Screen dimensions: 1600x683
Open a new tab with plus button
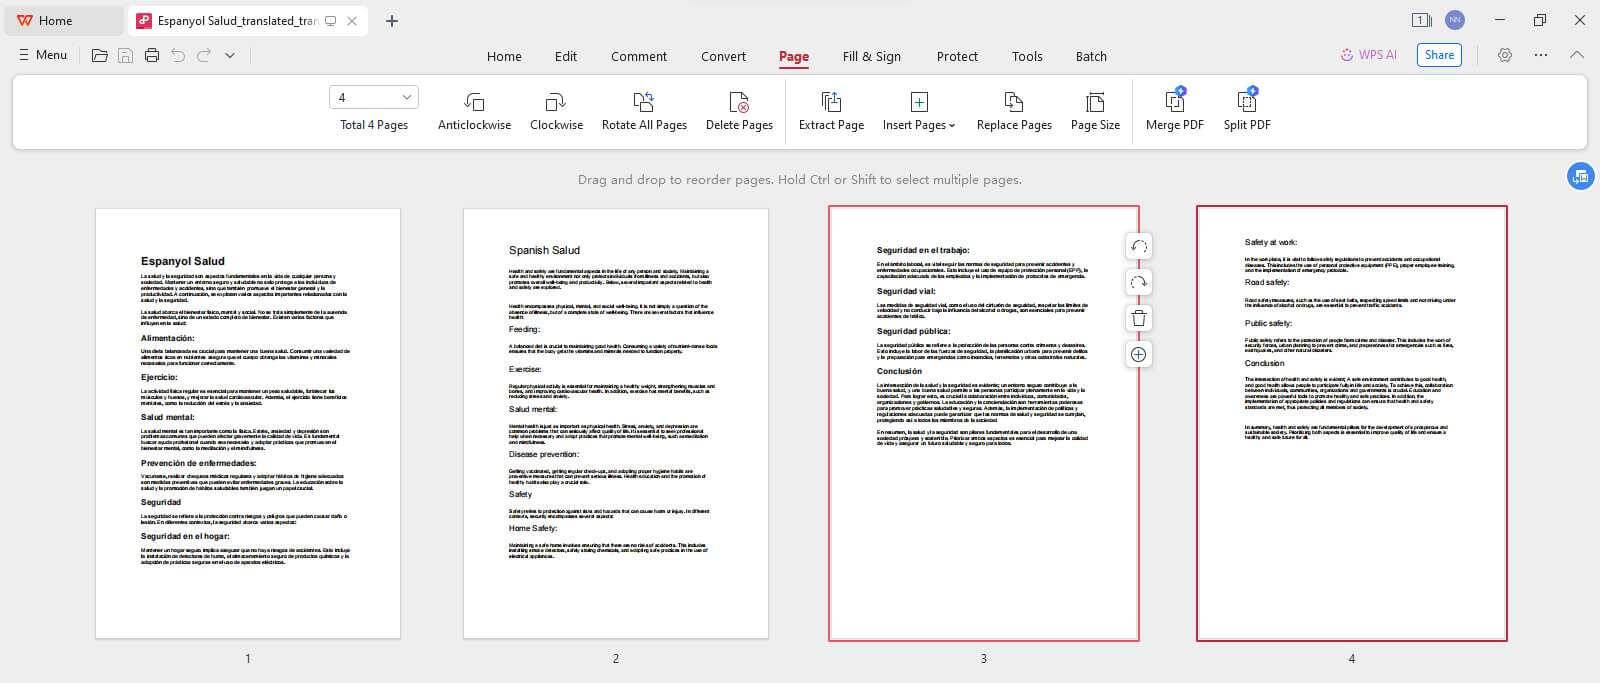[x=392, y=21]
